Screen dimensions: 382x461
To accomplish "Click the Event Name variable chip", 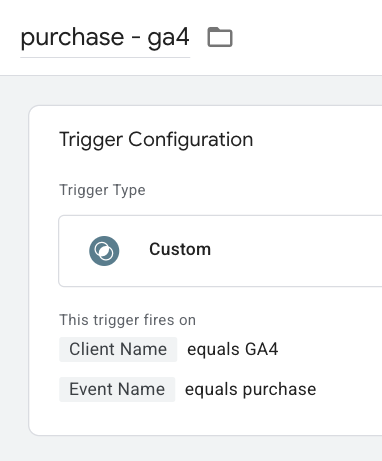I will (x=117, y=389).
